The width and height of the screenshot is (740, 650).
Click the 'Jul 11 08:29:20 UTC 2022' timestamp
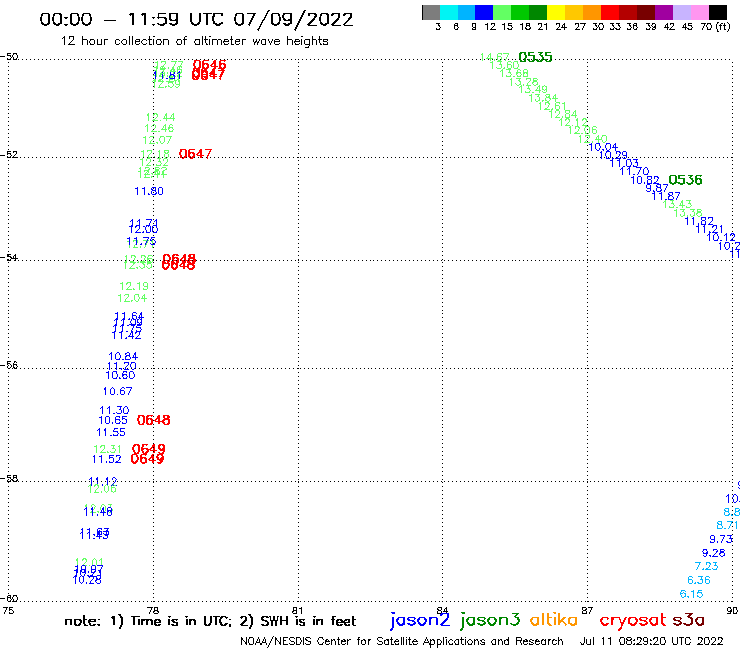(651, 641)
